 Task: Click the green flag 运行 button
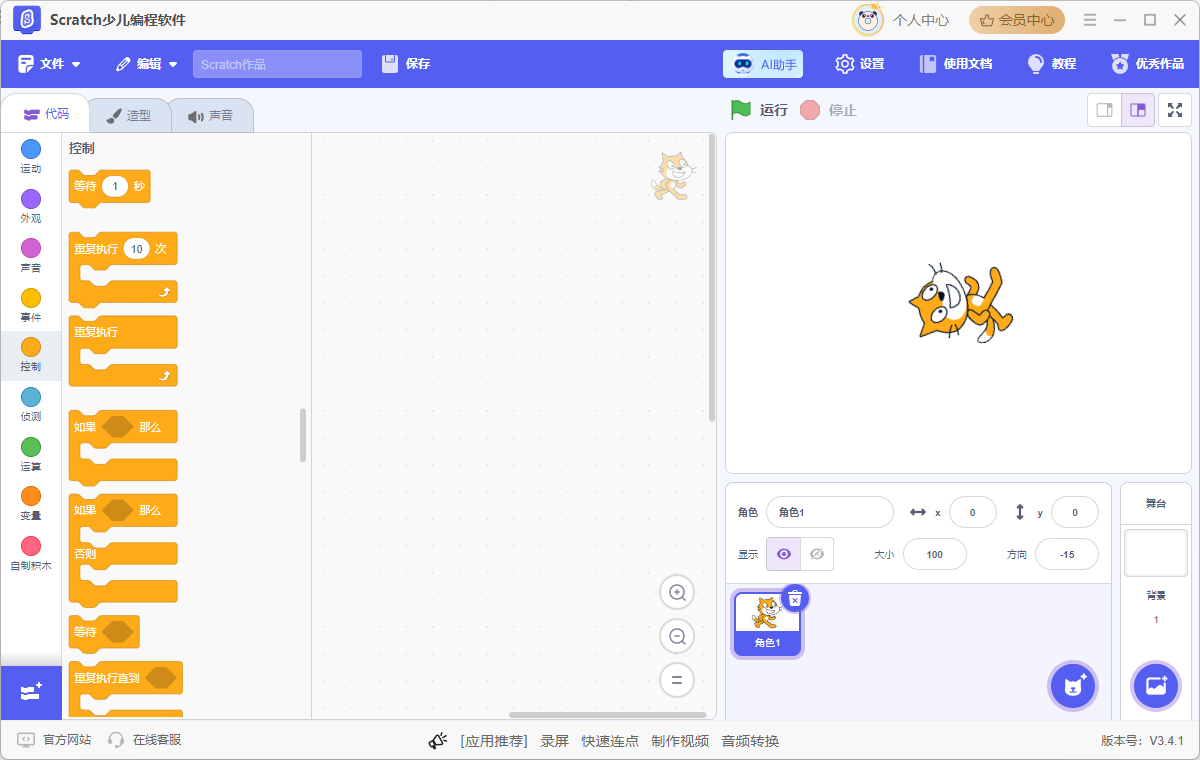coord(759,110)
